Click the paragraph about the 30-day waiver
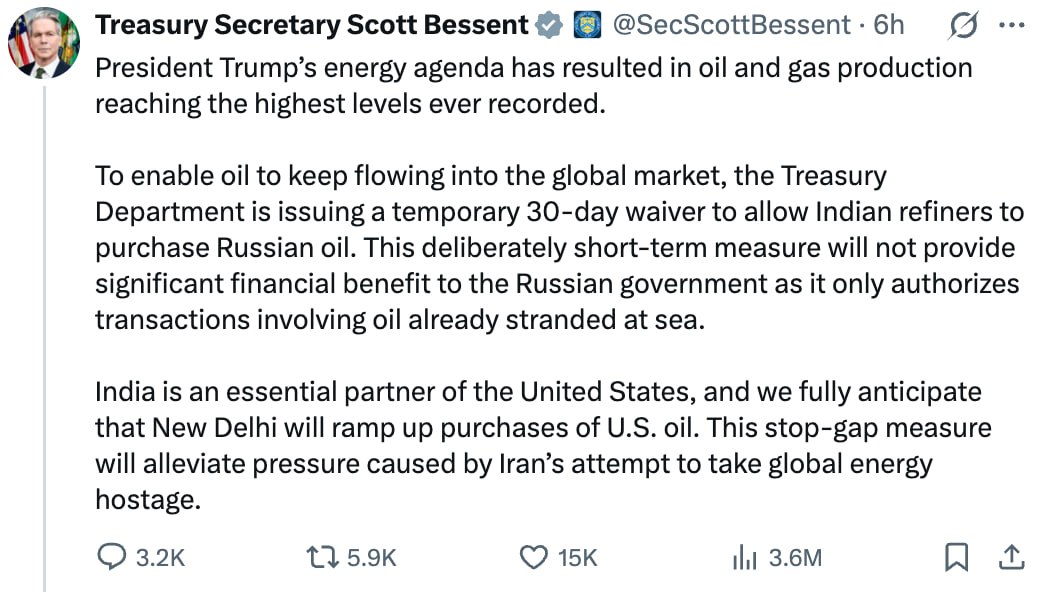 pyautogui.click(x=557, y=247)
